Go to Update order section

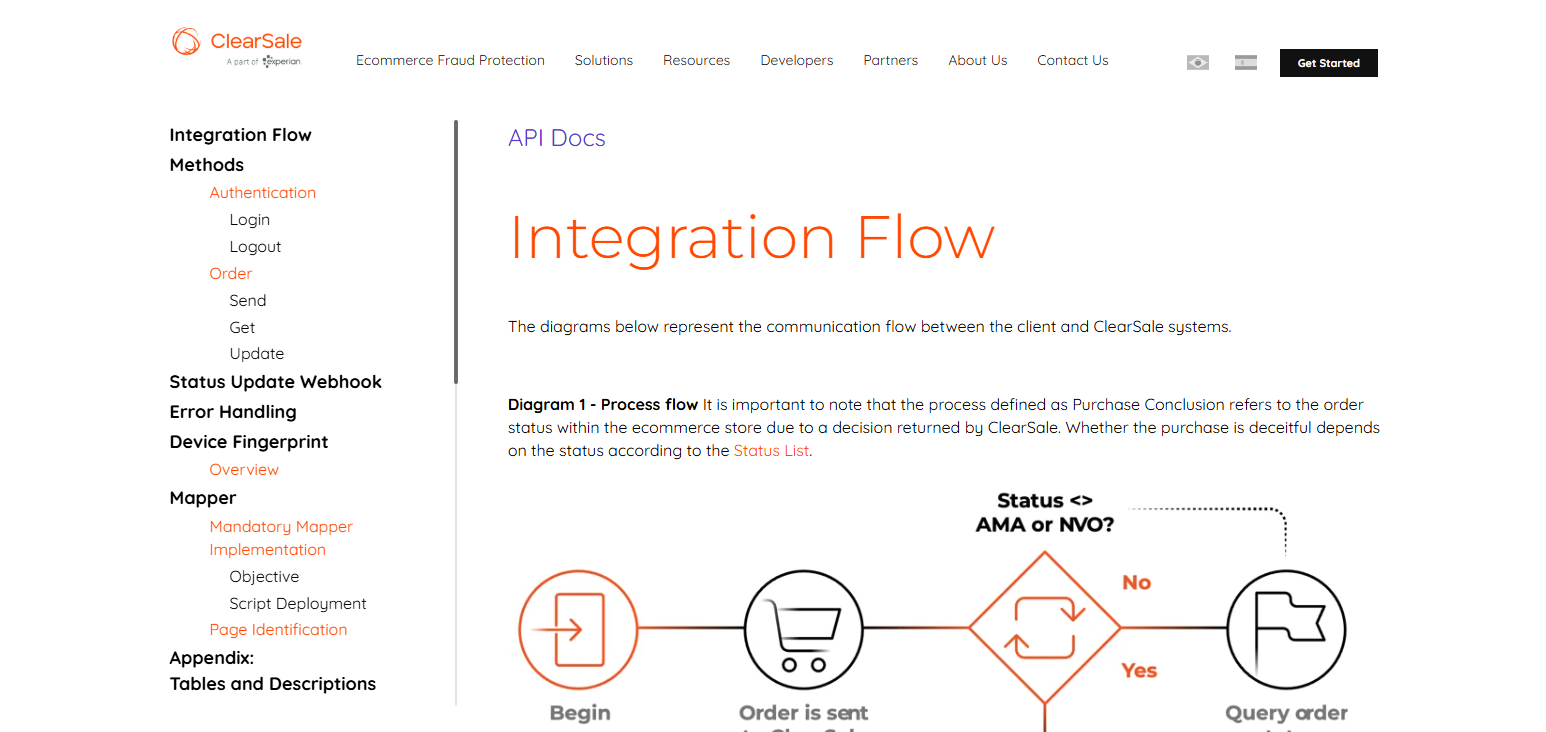(x=256, y=354)
